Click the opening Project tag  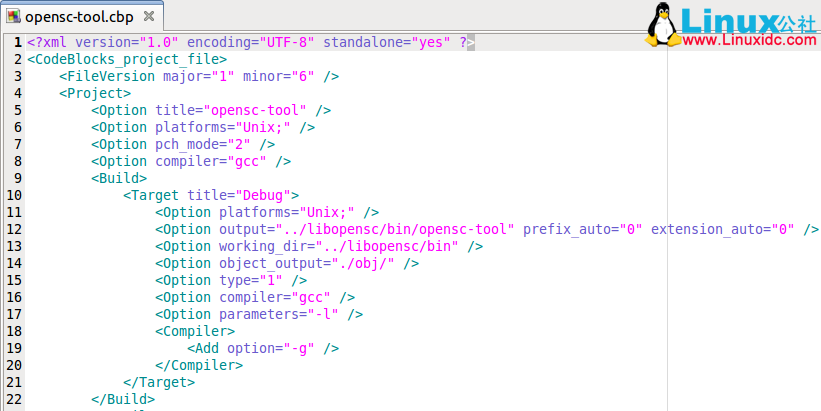tap(95, 94)
